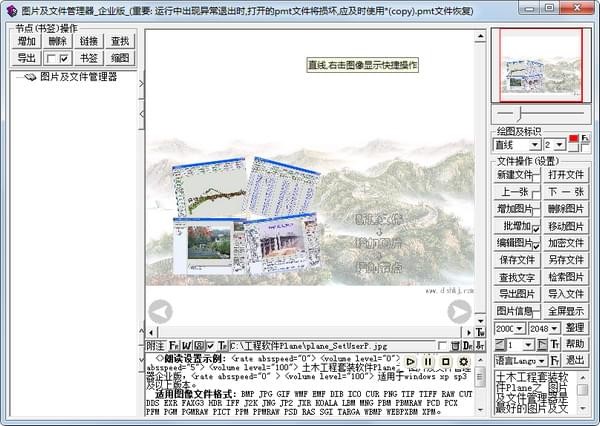Toggle checkbox beside 图片信息
The width and height of the screenshot is (600, 426).
tap(536, 313)
